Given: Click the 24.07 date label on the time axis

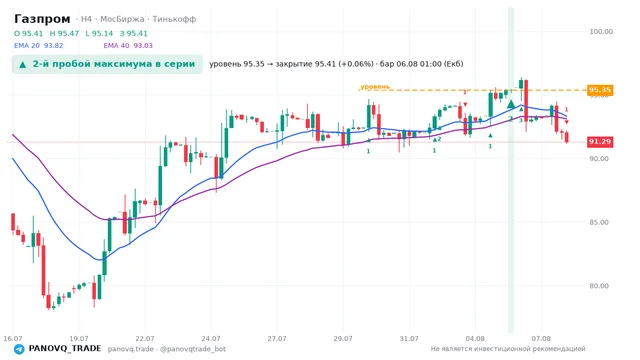Looking at the screenshot, I should pos(211,339).
